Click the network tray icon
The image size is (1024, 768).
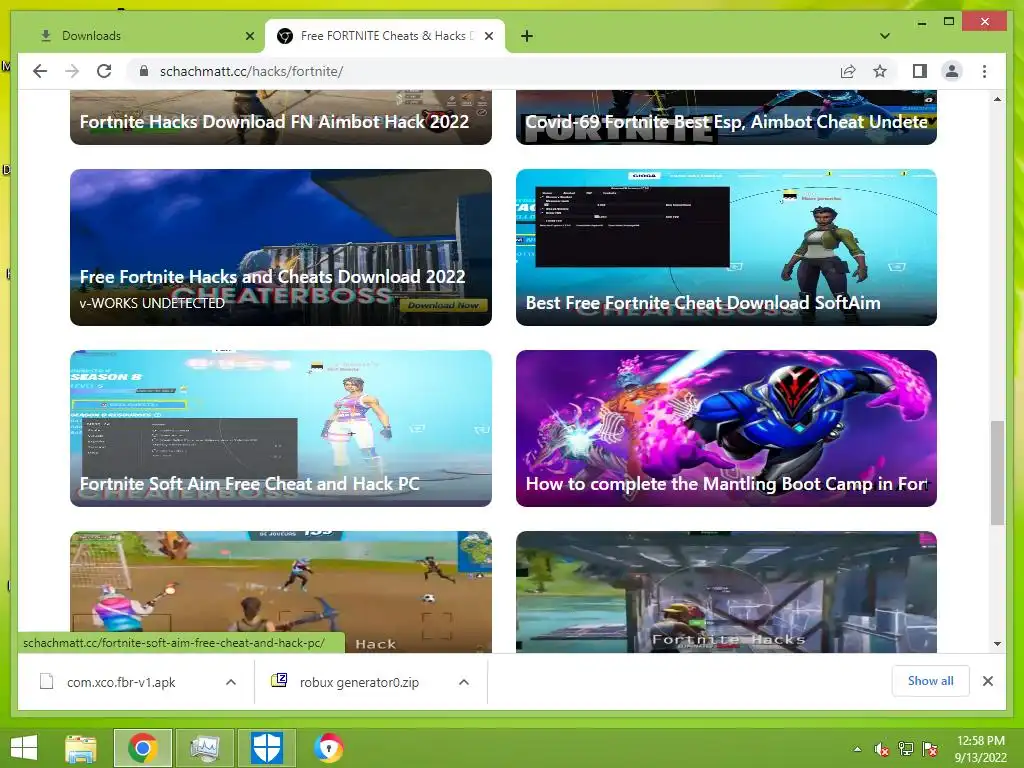906,749
